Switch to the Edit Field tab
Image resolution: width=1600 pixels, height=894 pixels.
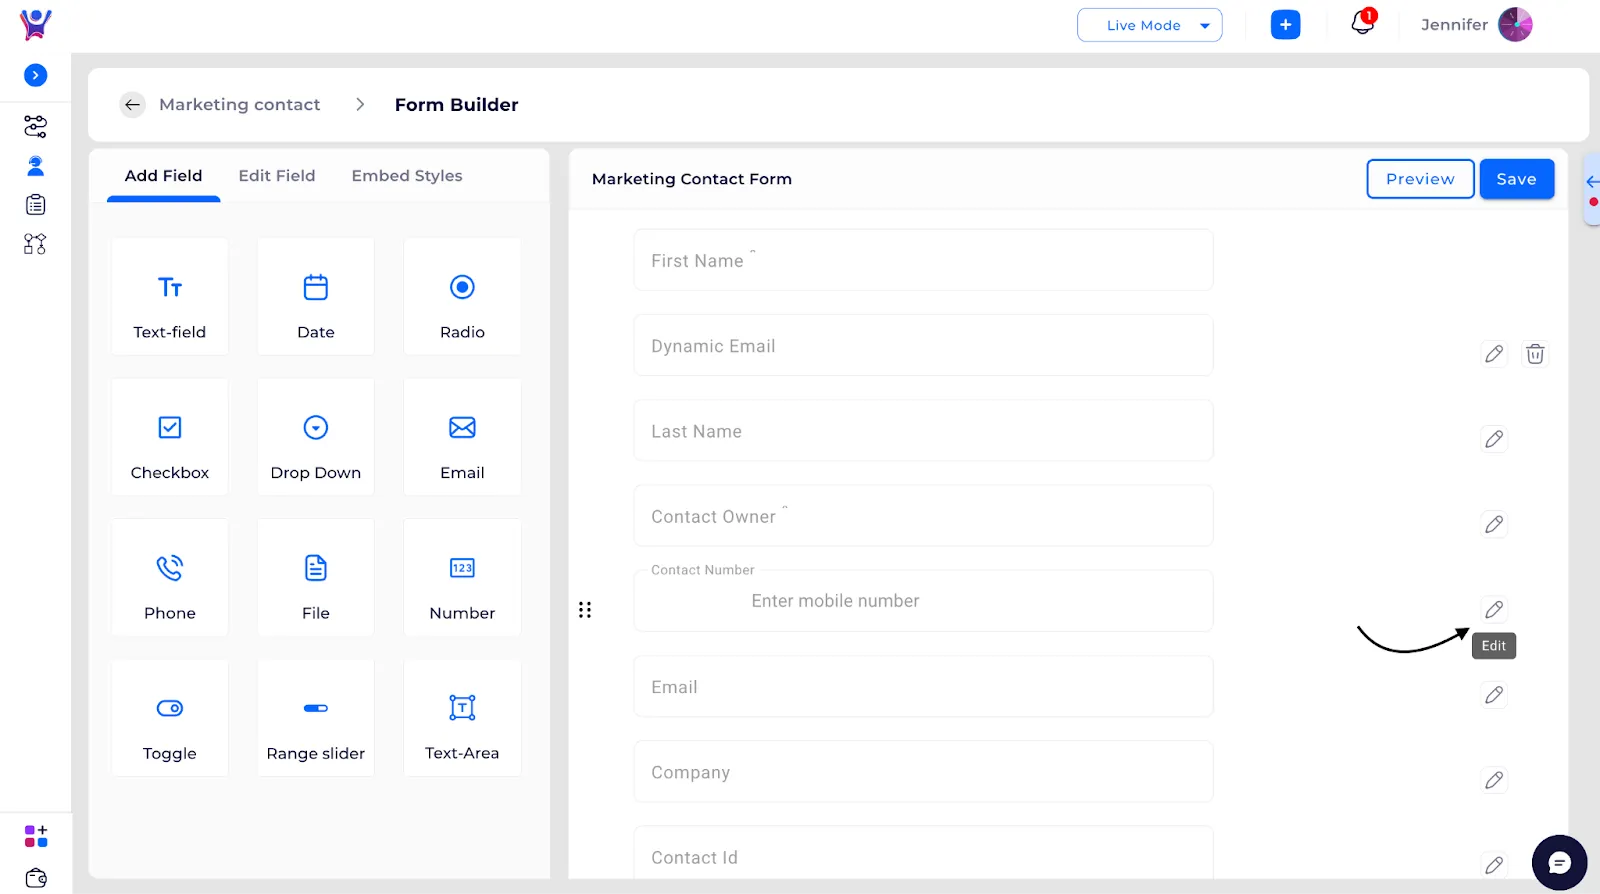click(277, 176)
